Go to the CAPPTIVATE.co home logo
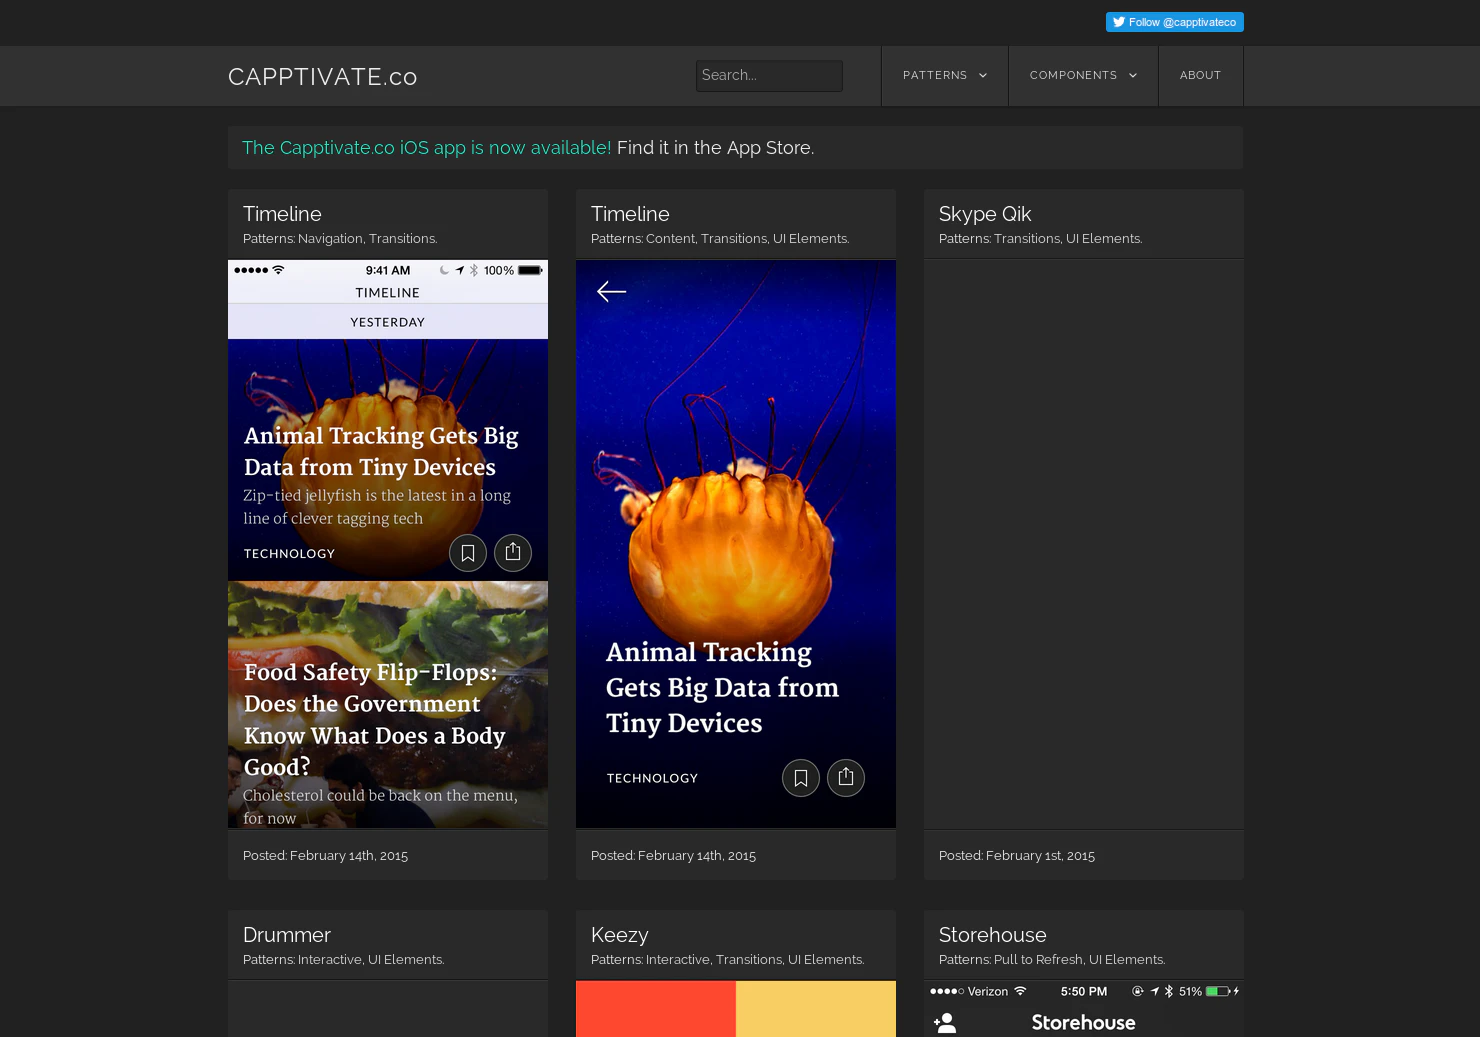Image resolution: width=1480 pixels, height=1037 pixels. tap(323, 77)
